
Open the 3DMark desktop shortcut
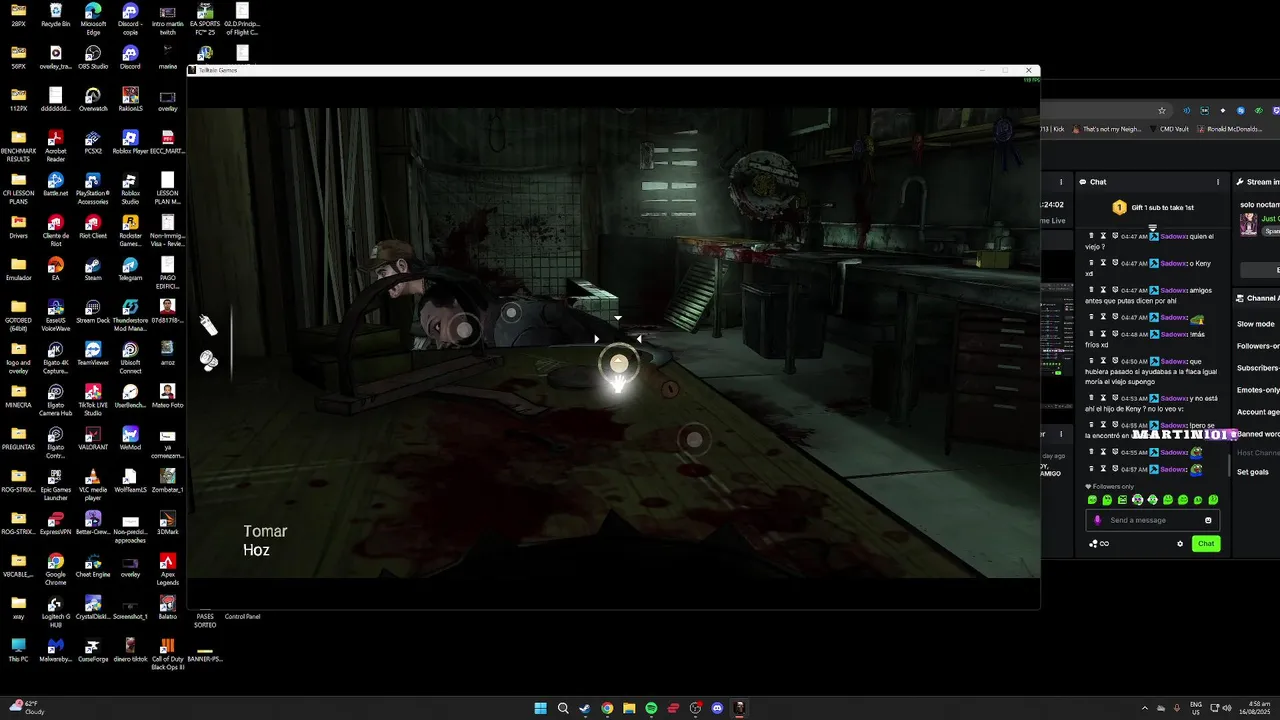167,523
